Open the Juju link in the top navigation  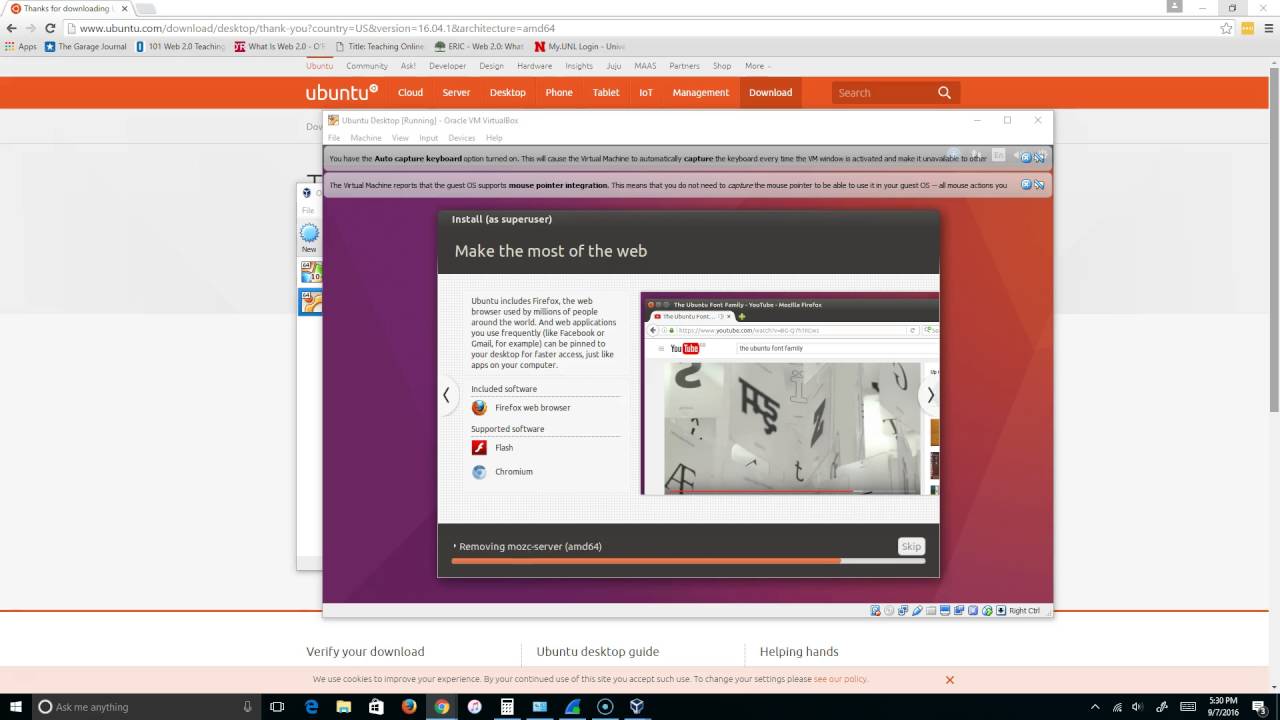614,66
